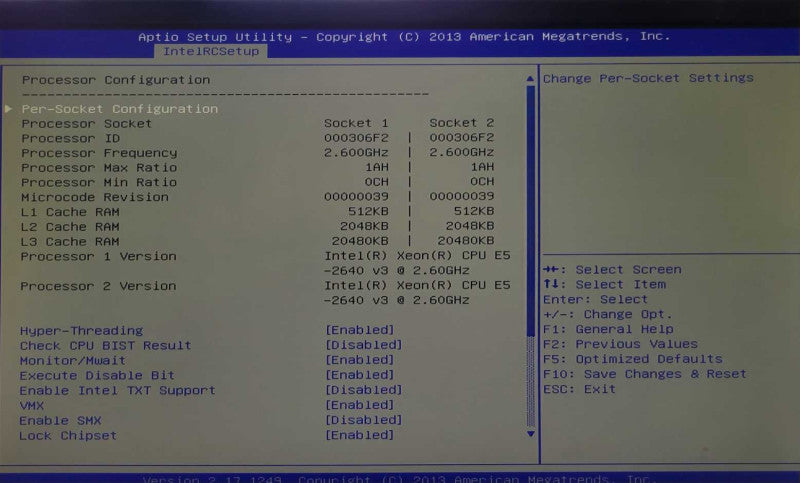Click Socket 1 L1 Cache 512KB value
Viewport: 800px width, 483px height.
[368, 211]
